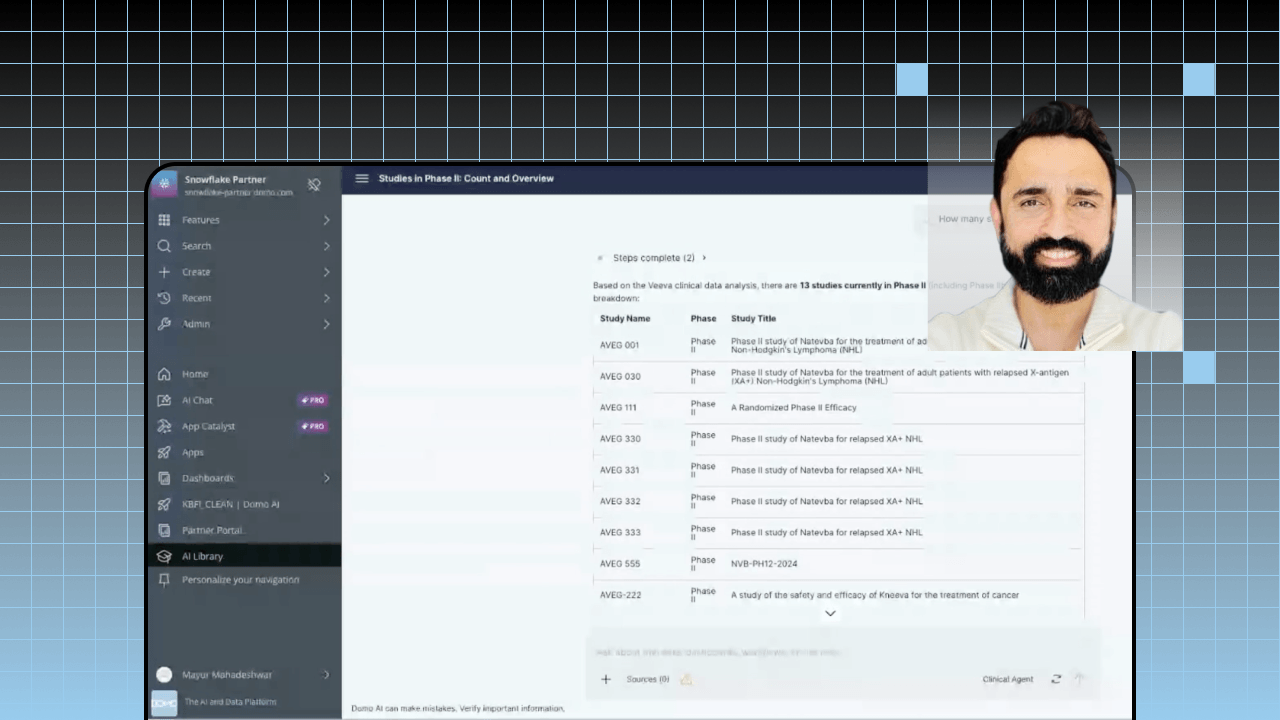Click the KBFI_CLEAN rocket icon
1280x720 pixels.
coord(164,504)
